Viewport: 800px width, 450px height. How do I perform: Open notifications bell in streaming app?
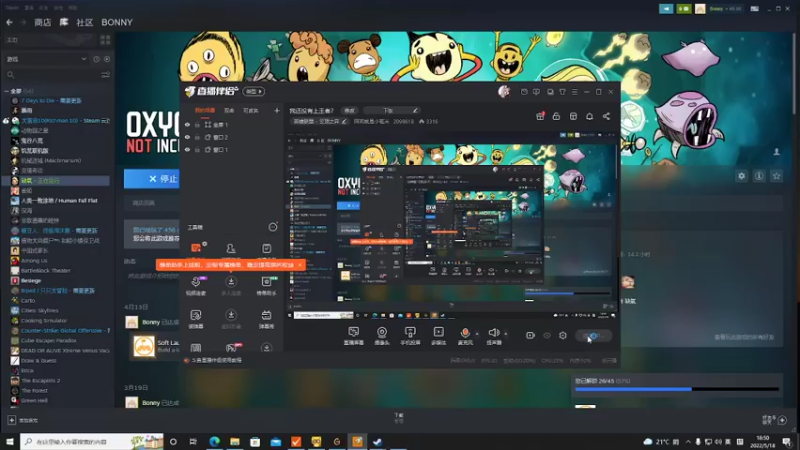pyautogui.click(x=589, y=116)
